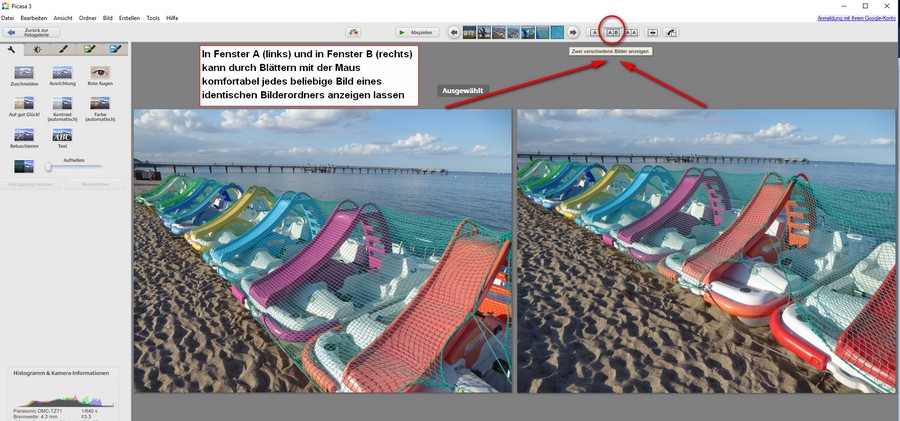The height and width of the screenshot is (421, 900).
Task: Toggle horizontal/vertical split layout
Action: [x=653, y=33]
